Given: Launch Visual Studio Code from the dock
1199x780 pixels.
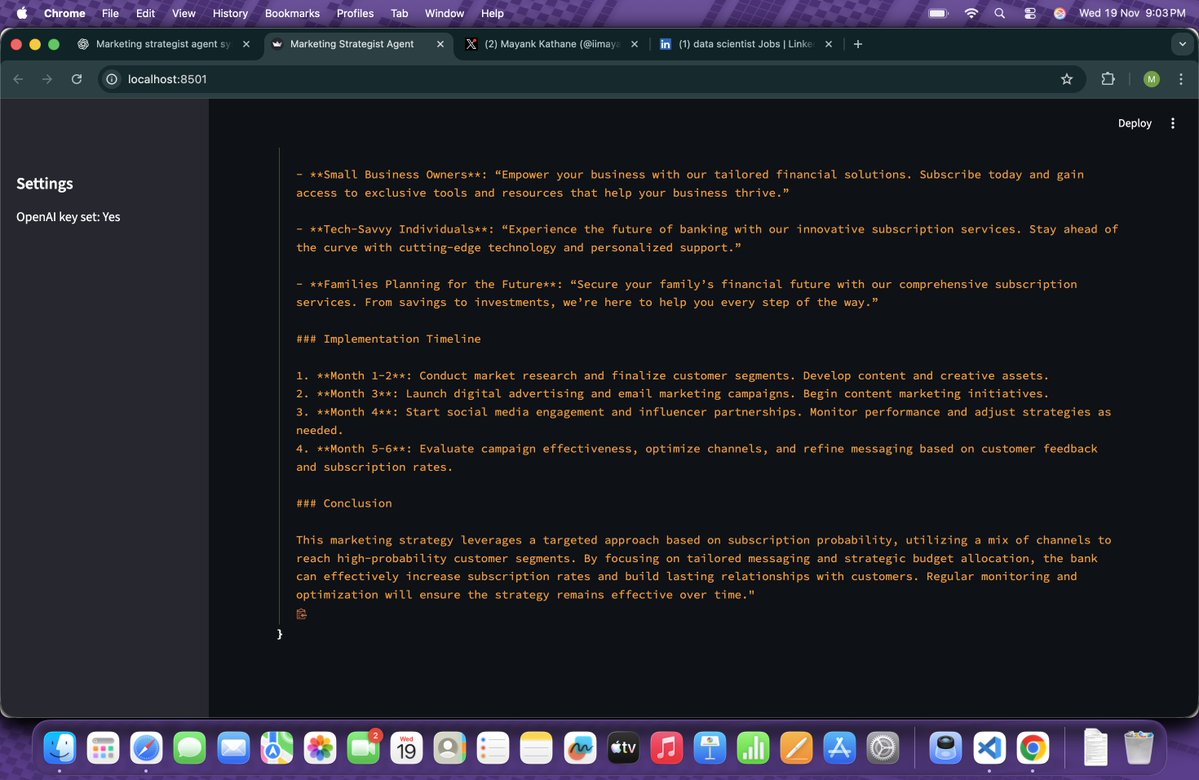Looking at the screenshot, I should tap(990, 747).
